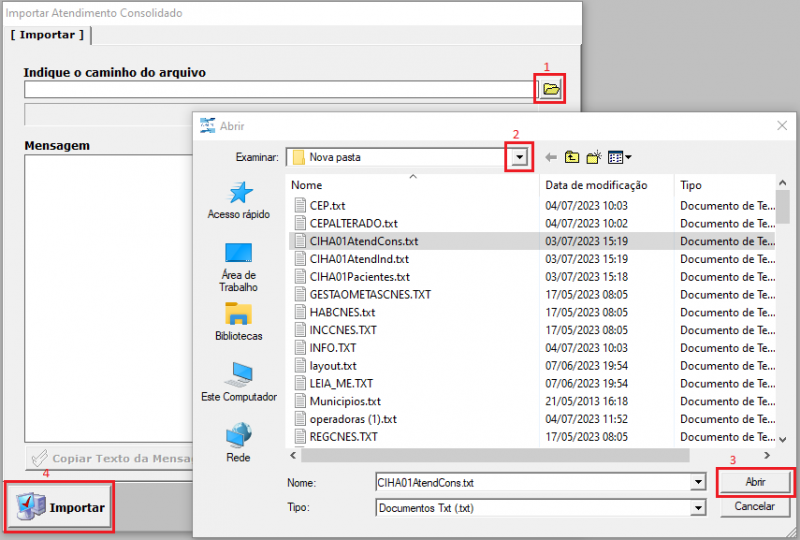800x540 pixels.
Task: Expand the Nome filename dropdown arrow
Action: click(x=698, y=482)
